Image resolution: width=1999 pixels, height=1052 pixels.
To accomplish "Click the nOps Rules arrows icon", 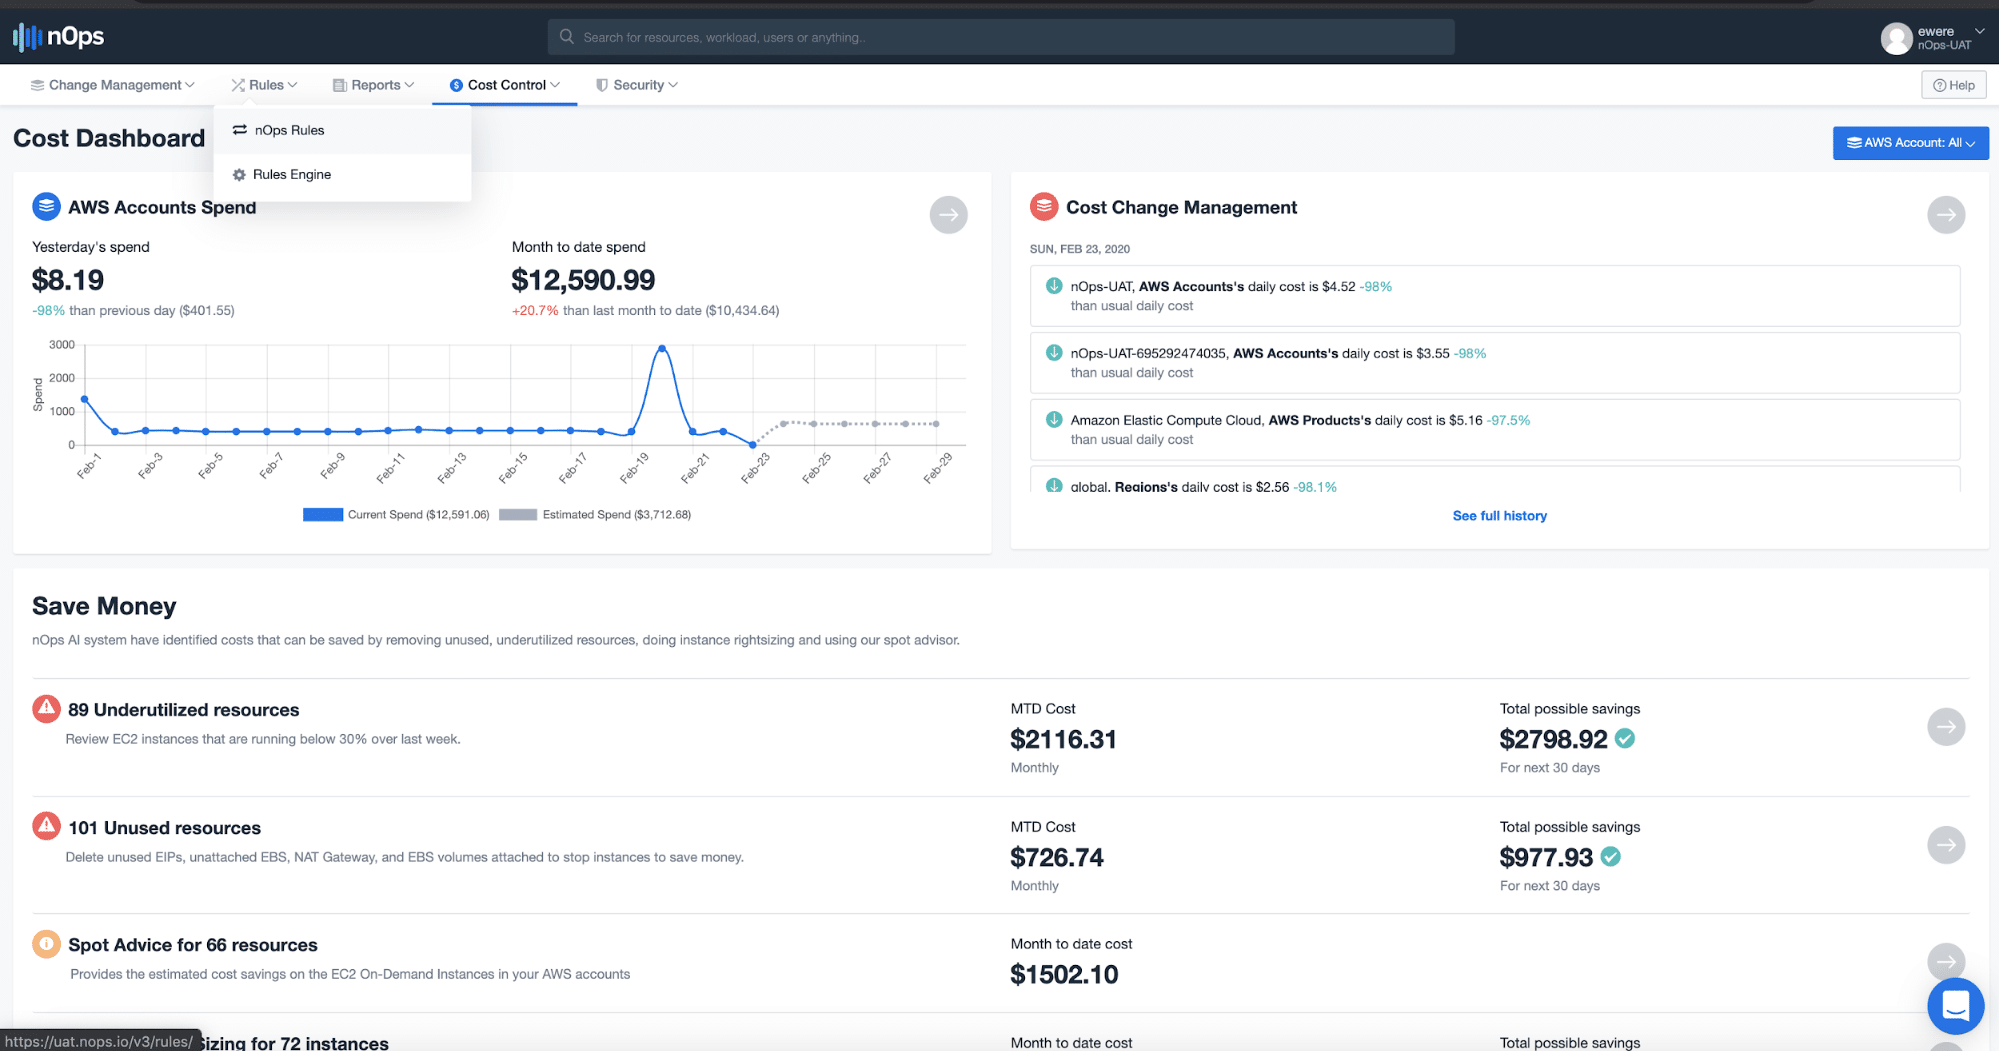I will click(240, 130).
